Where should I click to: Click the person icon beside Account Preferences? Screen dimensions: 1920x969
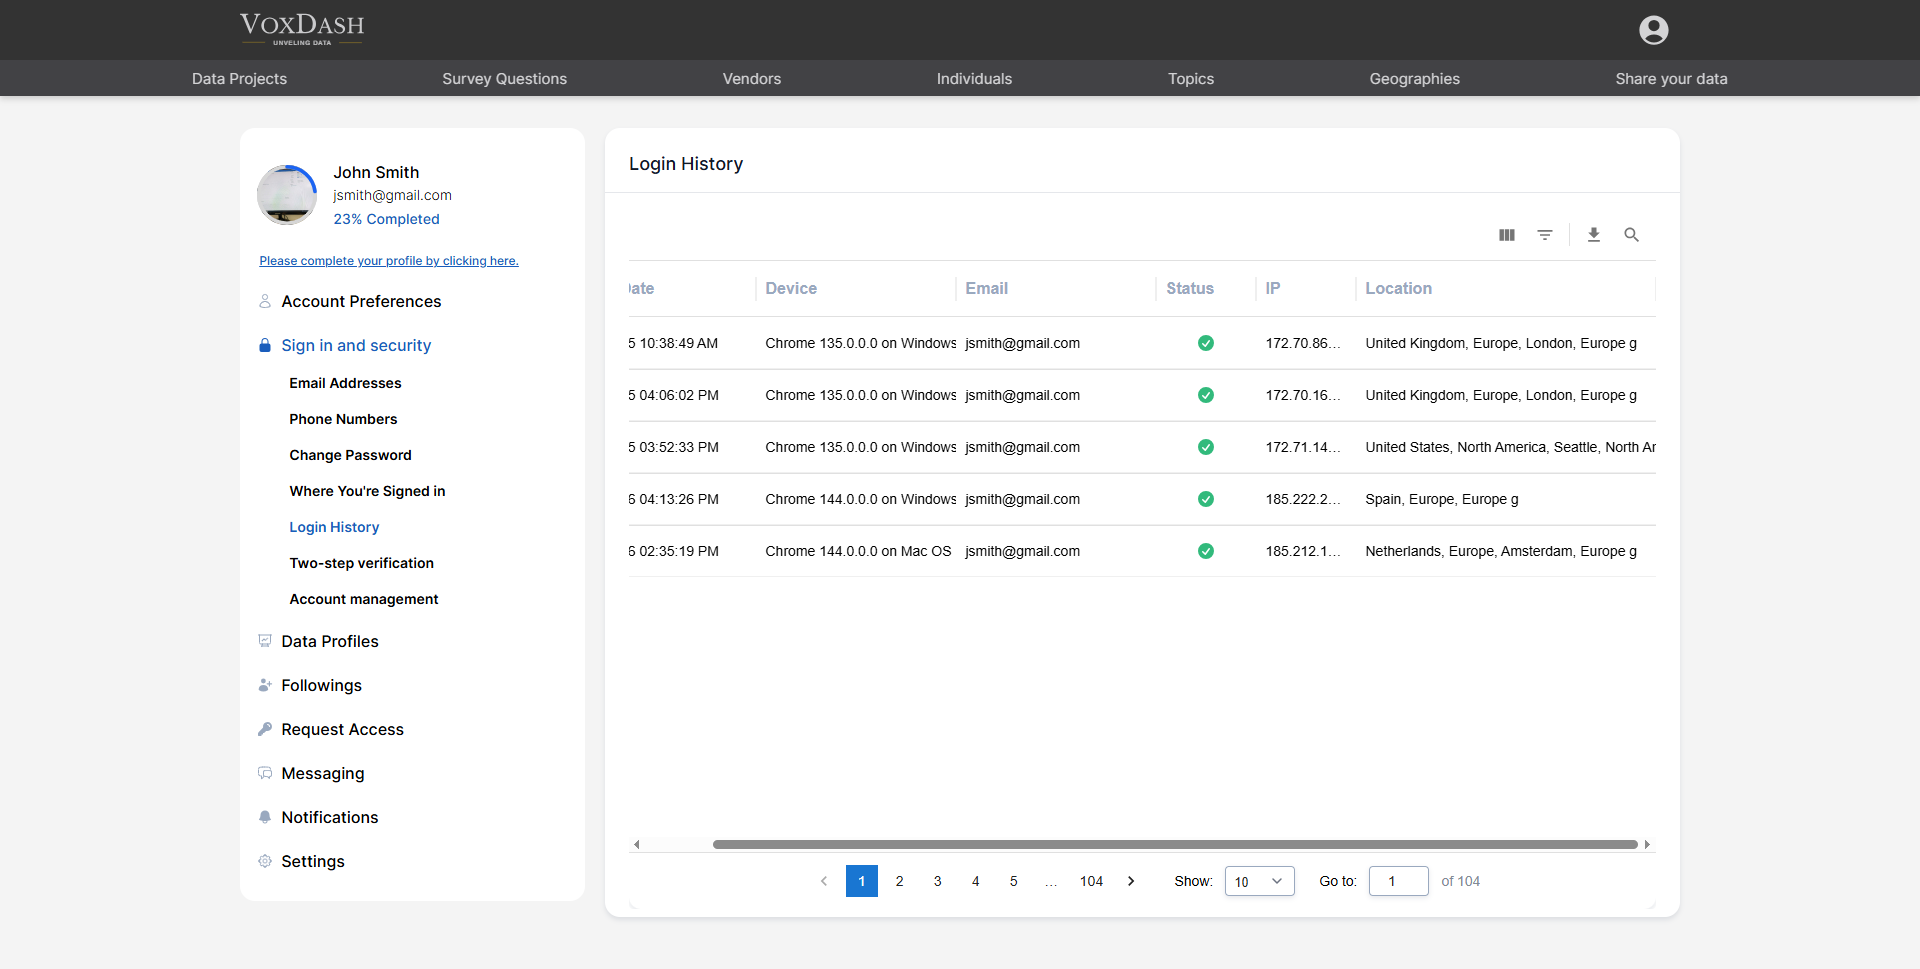pos(265,301)
